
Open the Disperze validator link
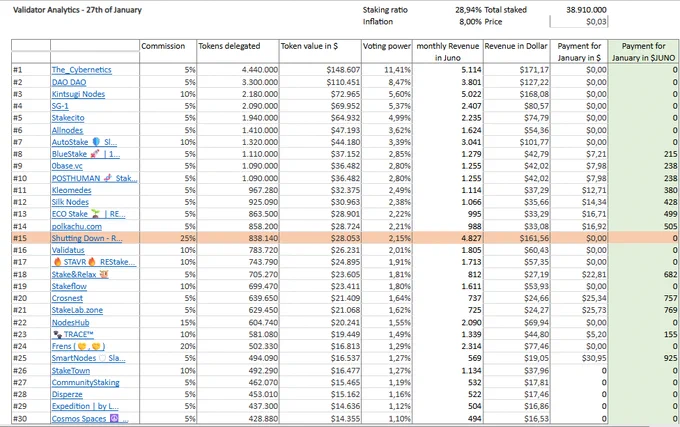click(67, 394)
